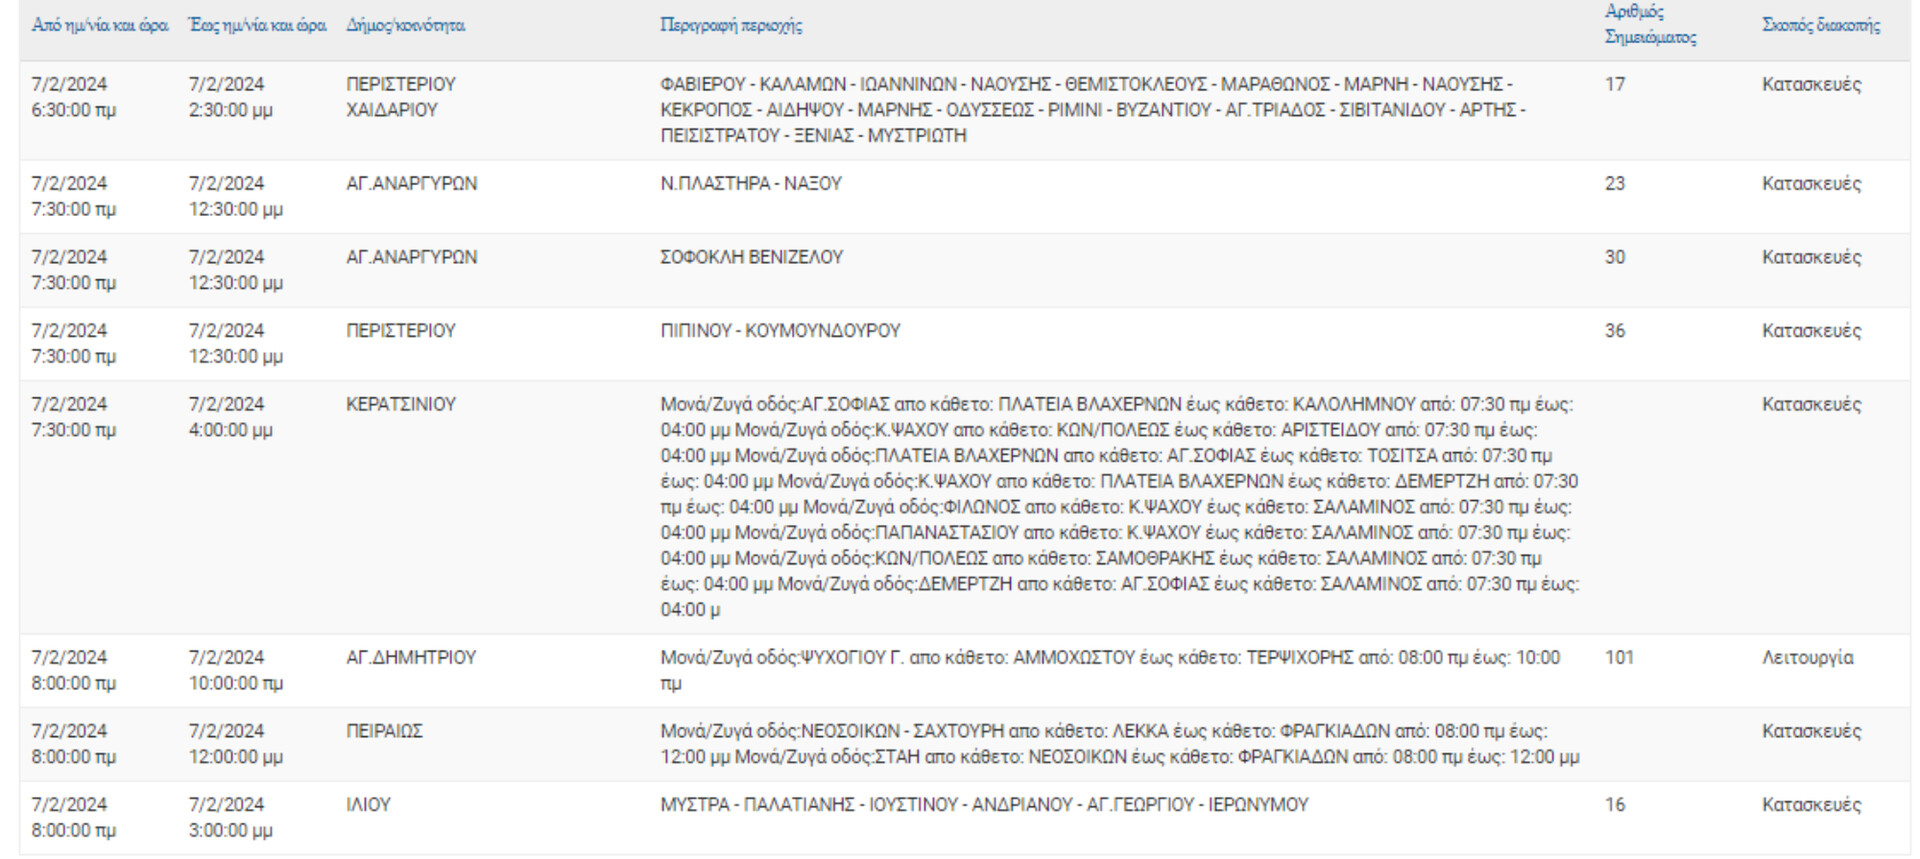Select the 'Περιγραφή περιοχής' column header
The height and width of the screenshot is (859, 1920).
click(x=731, y=25)
